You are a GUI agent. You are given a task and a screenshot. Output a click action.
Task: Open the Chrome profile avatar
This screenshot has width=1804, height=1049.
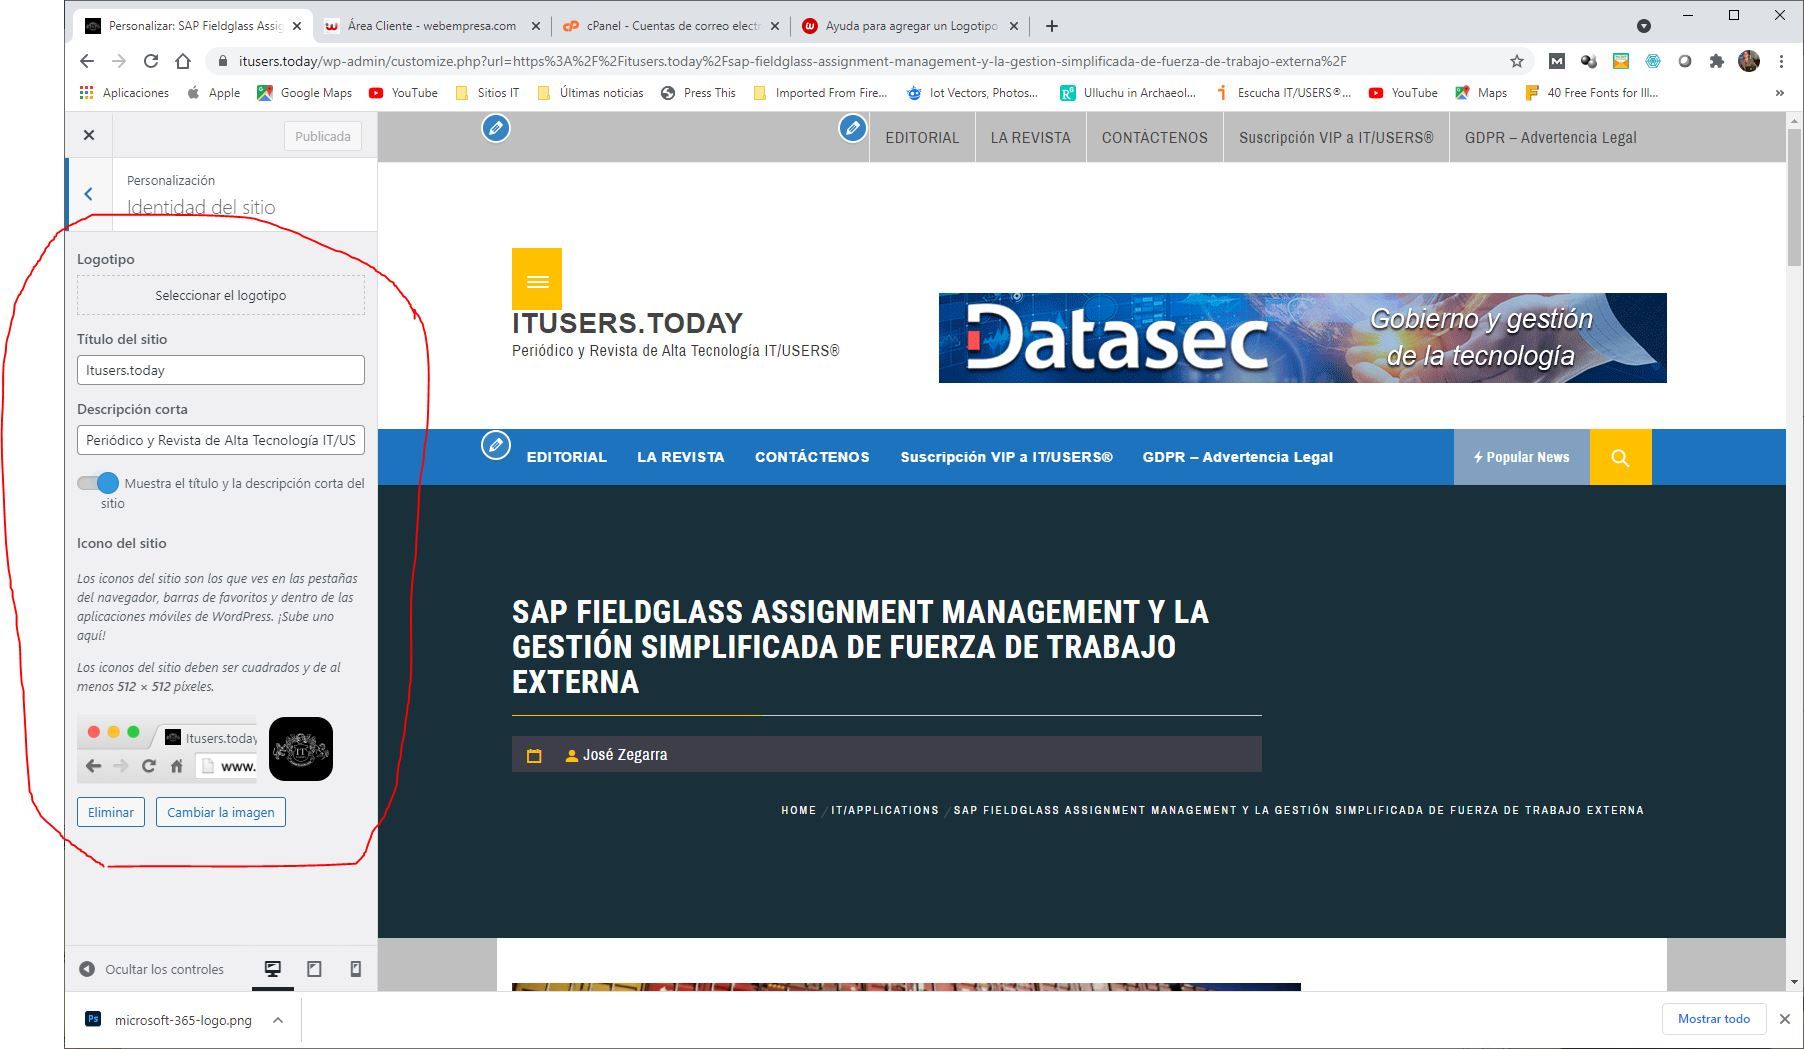coord(1749,61)
